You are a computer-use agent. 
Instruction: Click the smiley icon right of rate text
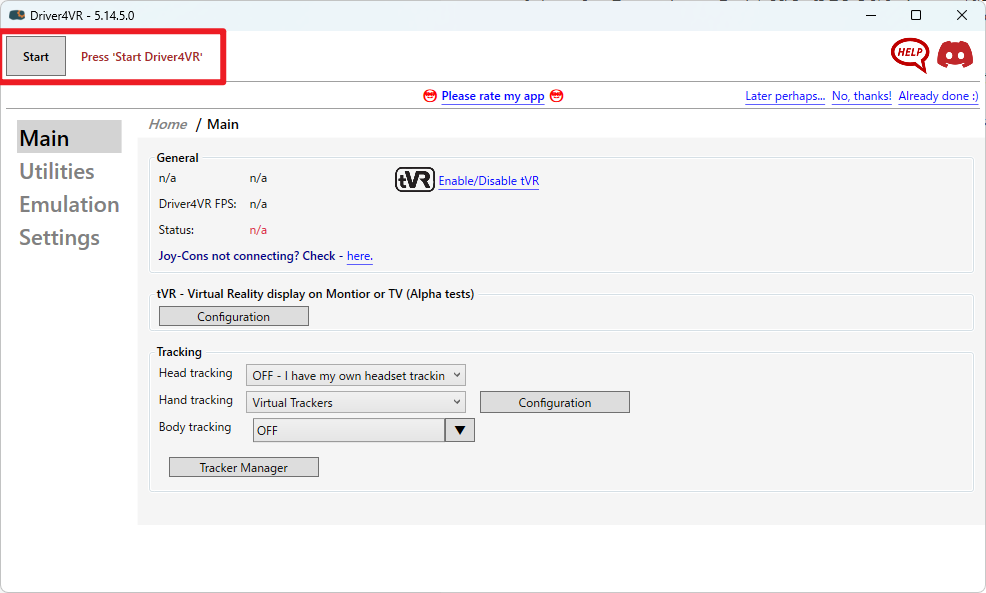(557, 96)
